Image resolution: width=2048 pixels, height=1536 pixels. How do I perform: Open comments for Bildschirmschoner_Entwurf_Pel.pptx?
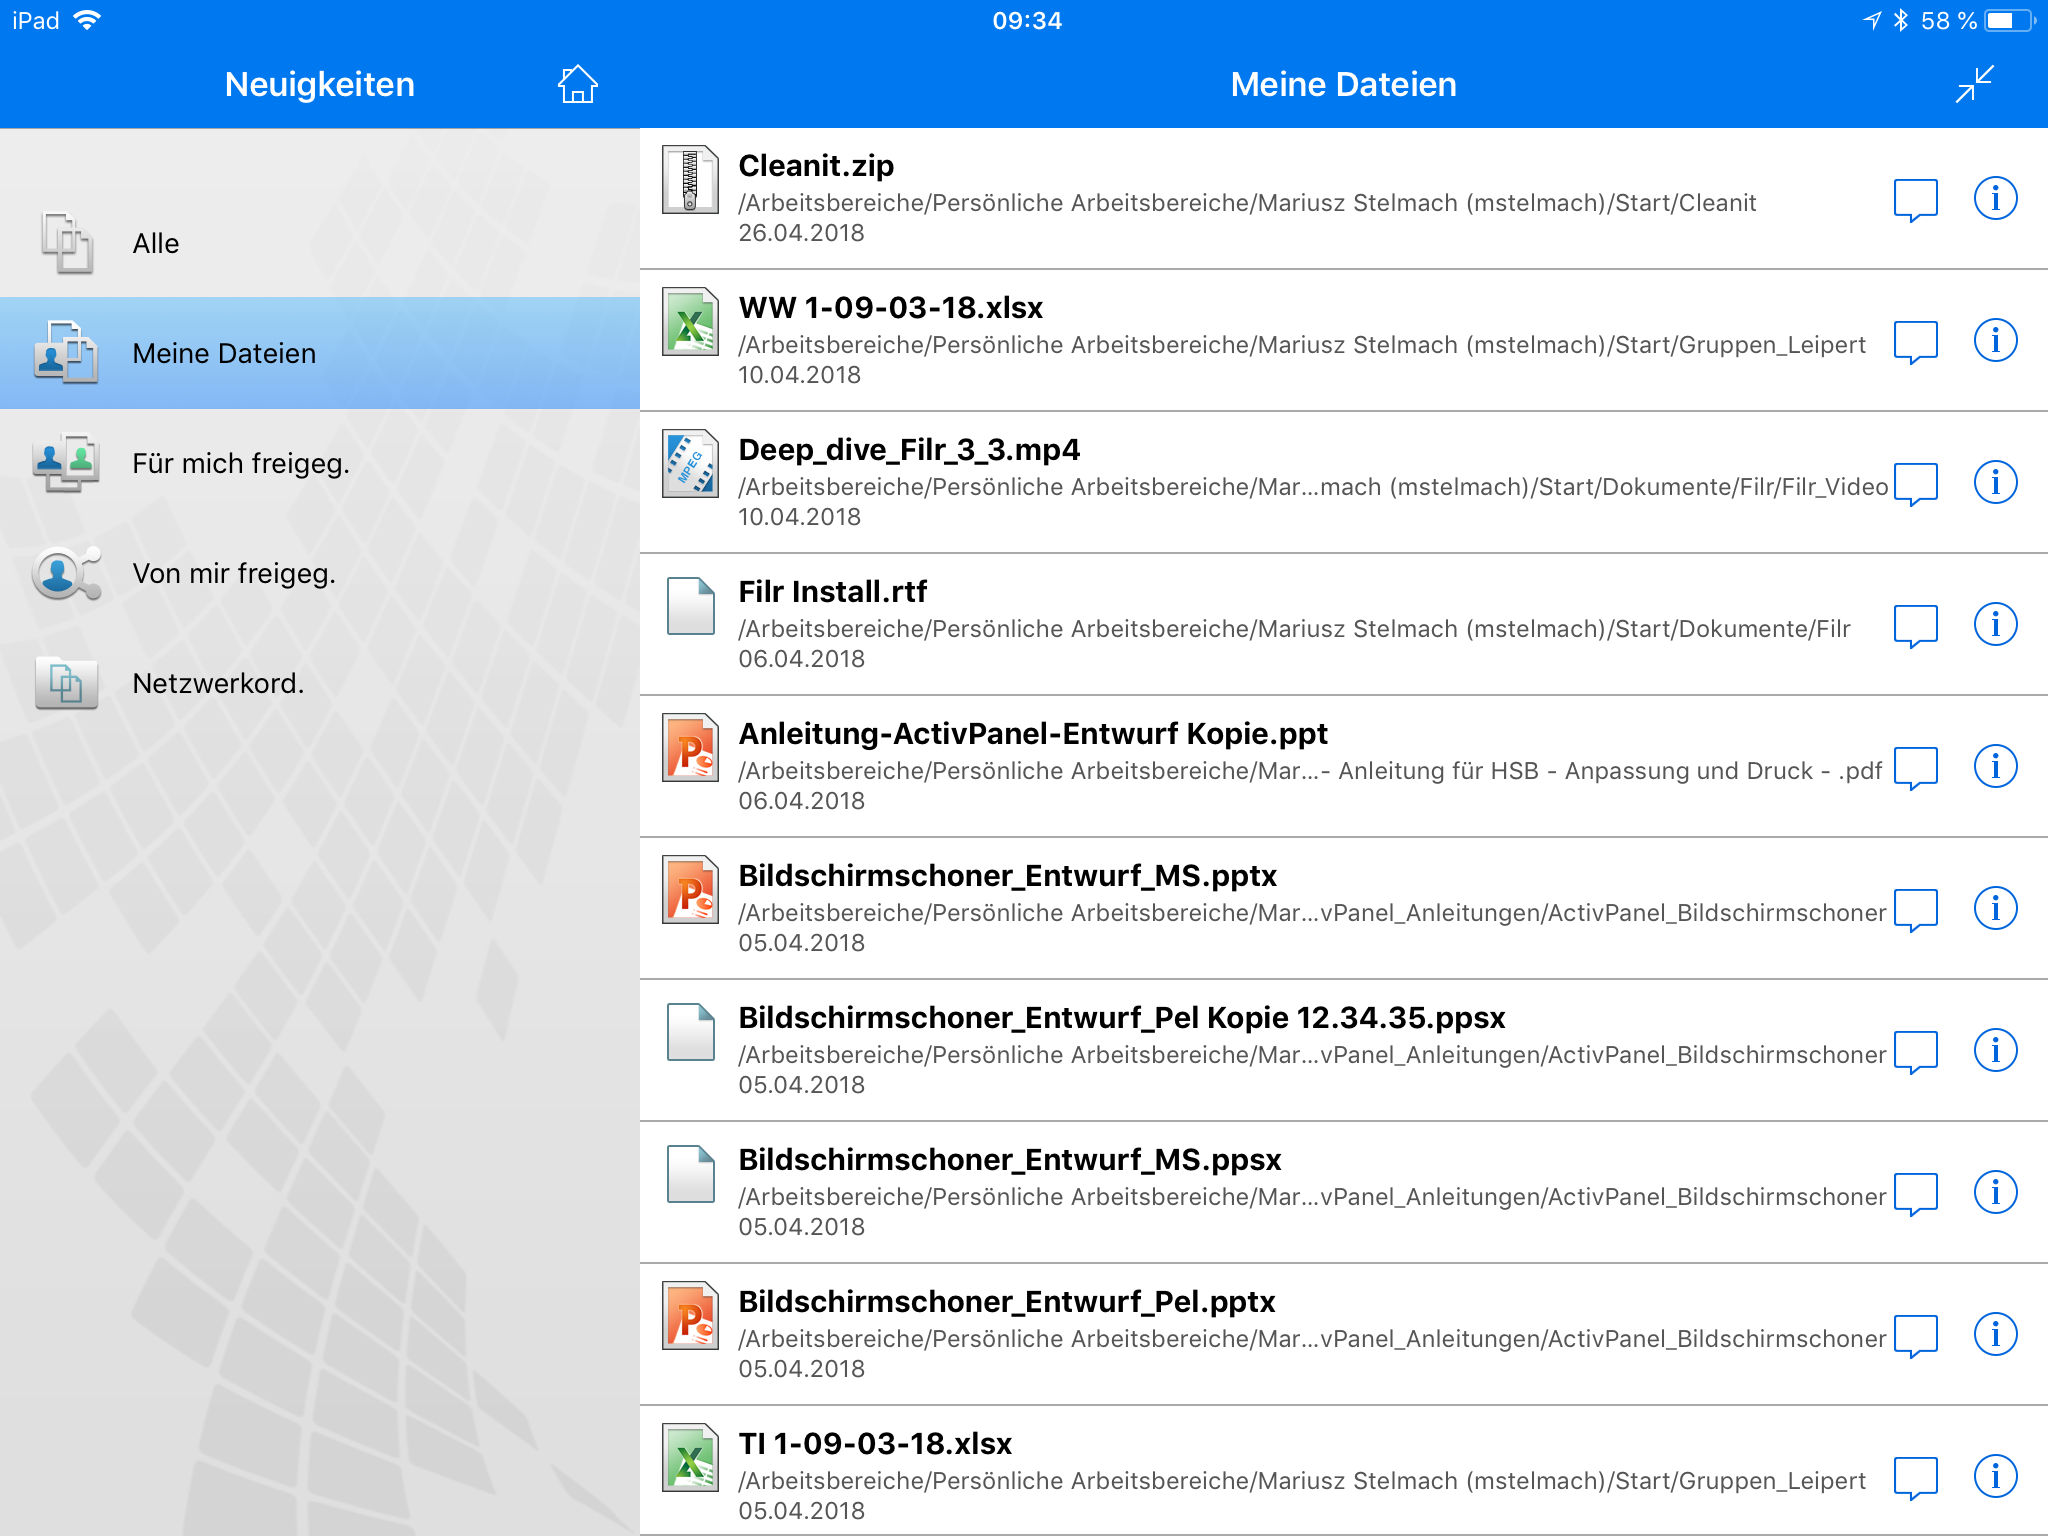(x=1915, y=1336)
